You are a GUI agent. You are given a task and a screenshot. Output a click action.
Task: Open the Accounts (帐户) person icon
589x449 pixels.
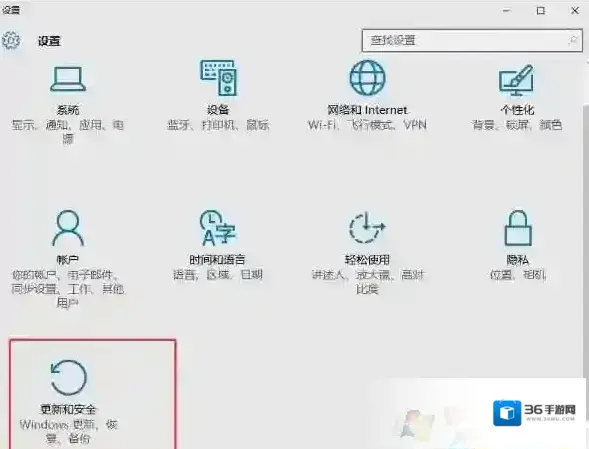[x=68, y=228]
